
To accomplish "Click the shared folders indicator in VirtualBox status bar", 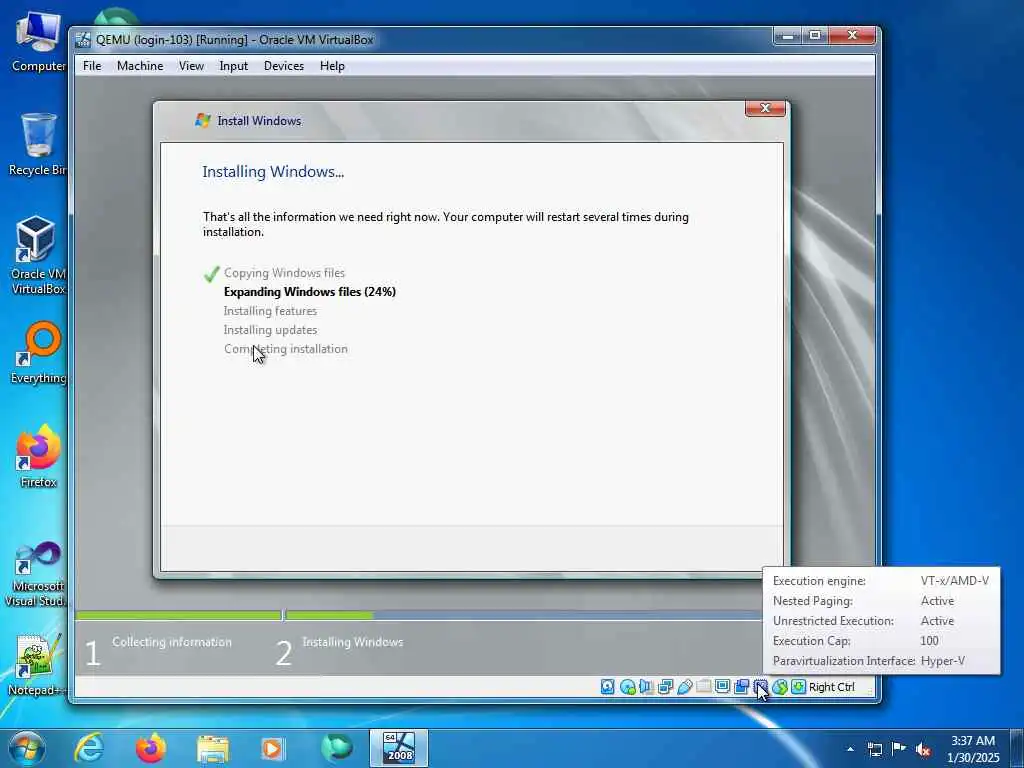I will (x=703, y=686).
